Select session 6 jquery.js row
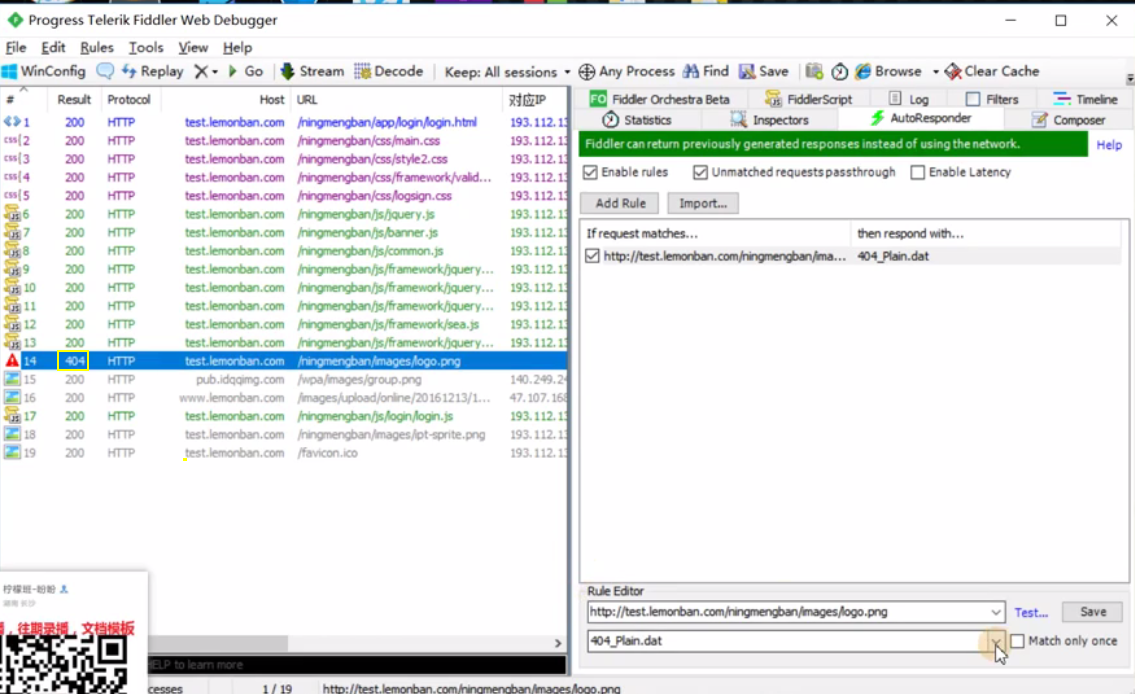1135x694 pixels. pyautogui.click(x=284, y=214)
